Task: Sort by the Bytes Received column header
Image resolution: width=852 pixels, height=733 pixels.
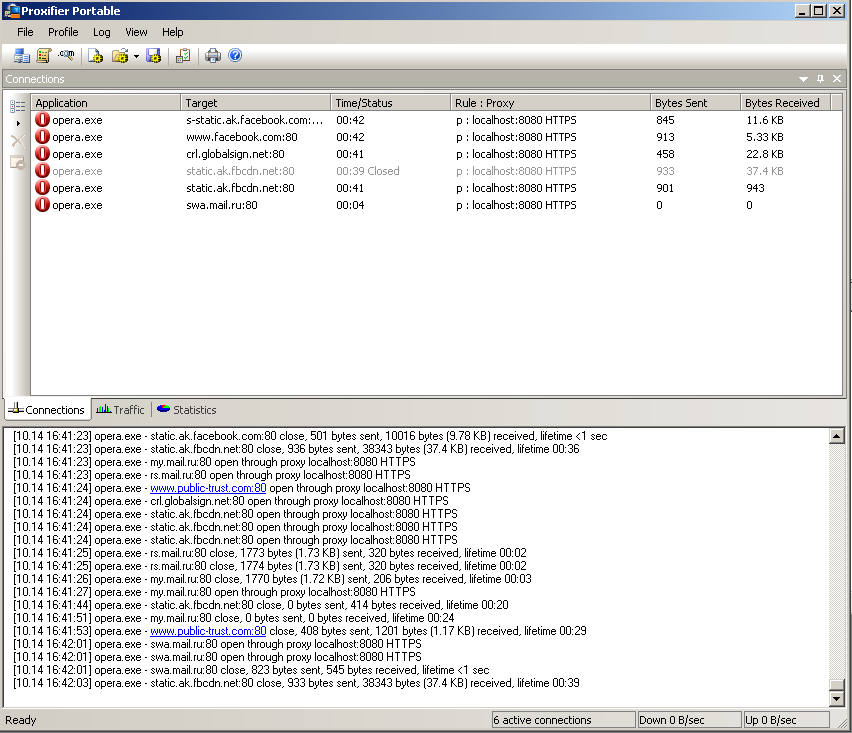Action: [785, 103]
